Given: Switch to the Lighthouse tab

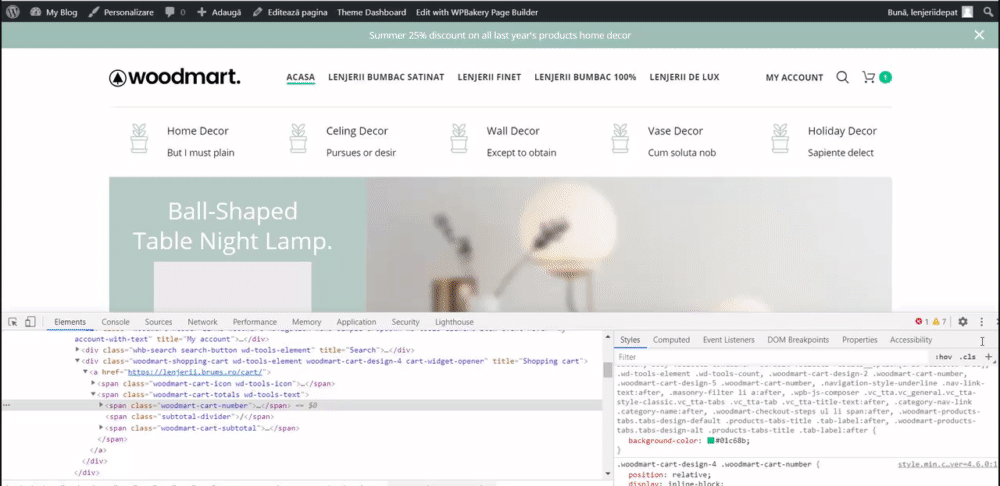Looking at the screenshot, I should pyautogui.click(x=454, y=322).
